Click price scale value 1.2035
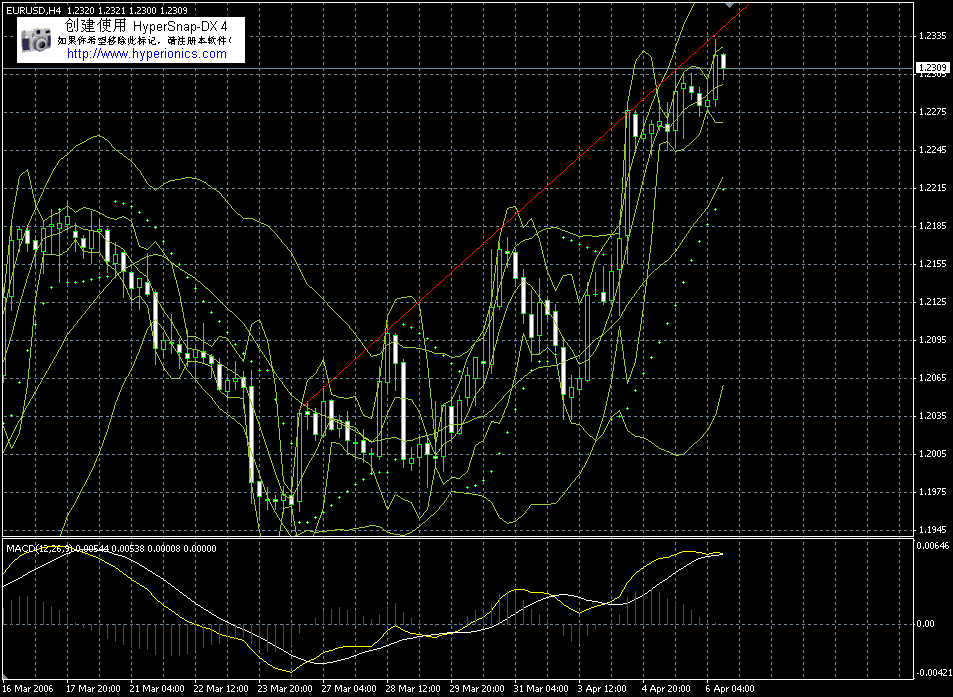Screen dimensions: 953x697 tap(933, 416)
